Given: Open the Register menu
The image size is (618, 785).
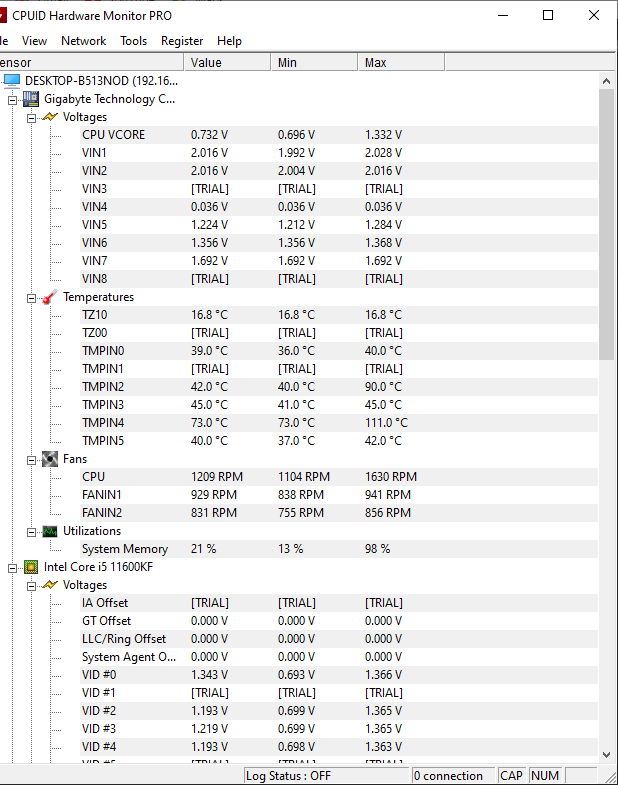Looking at the screenshot, I should tap(182, 41).
